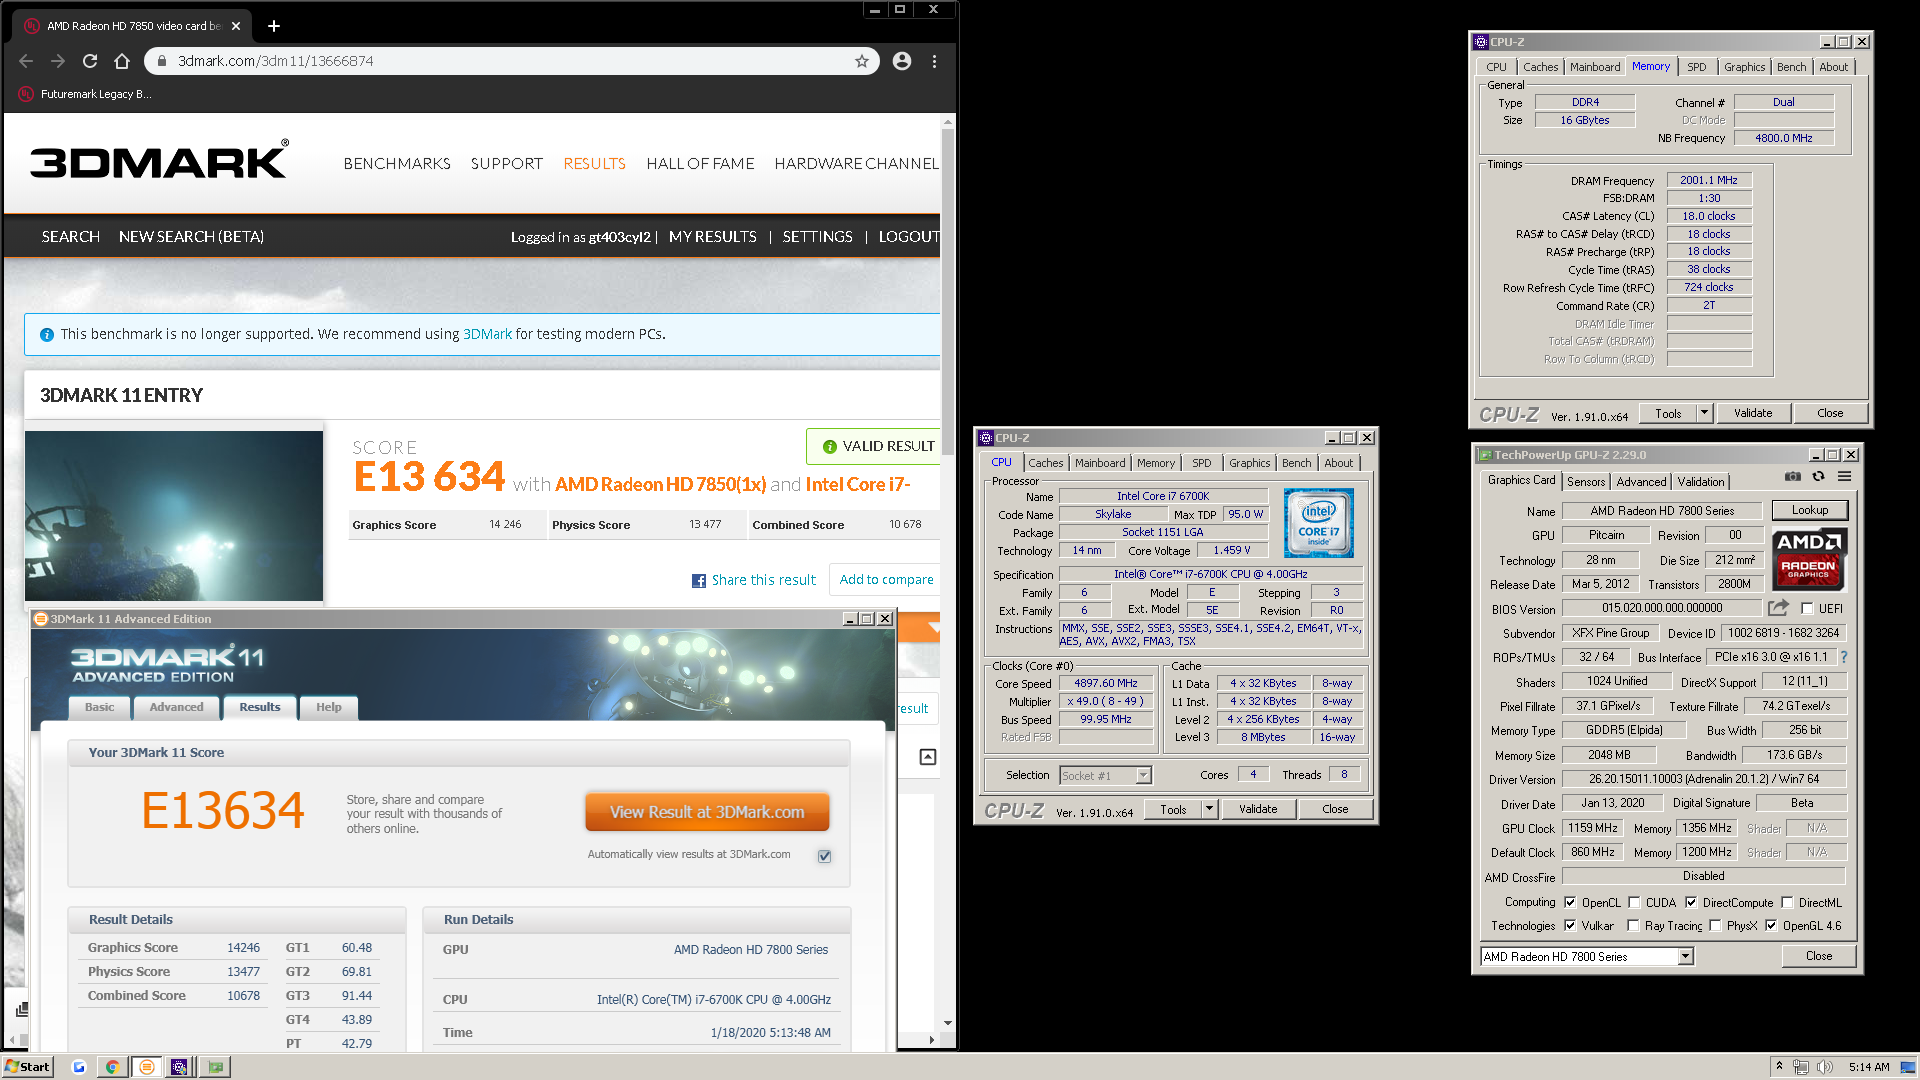This screenshot has width=1920, height=1080.
Task: Click the orange dropdown arrow behind 3DMark window
Action: point(934,628)
